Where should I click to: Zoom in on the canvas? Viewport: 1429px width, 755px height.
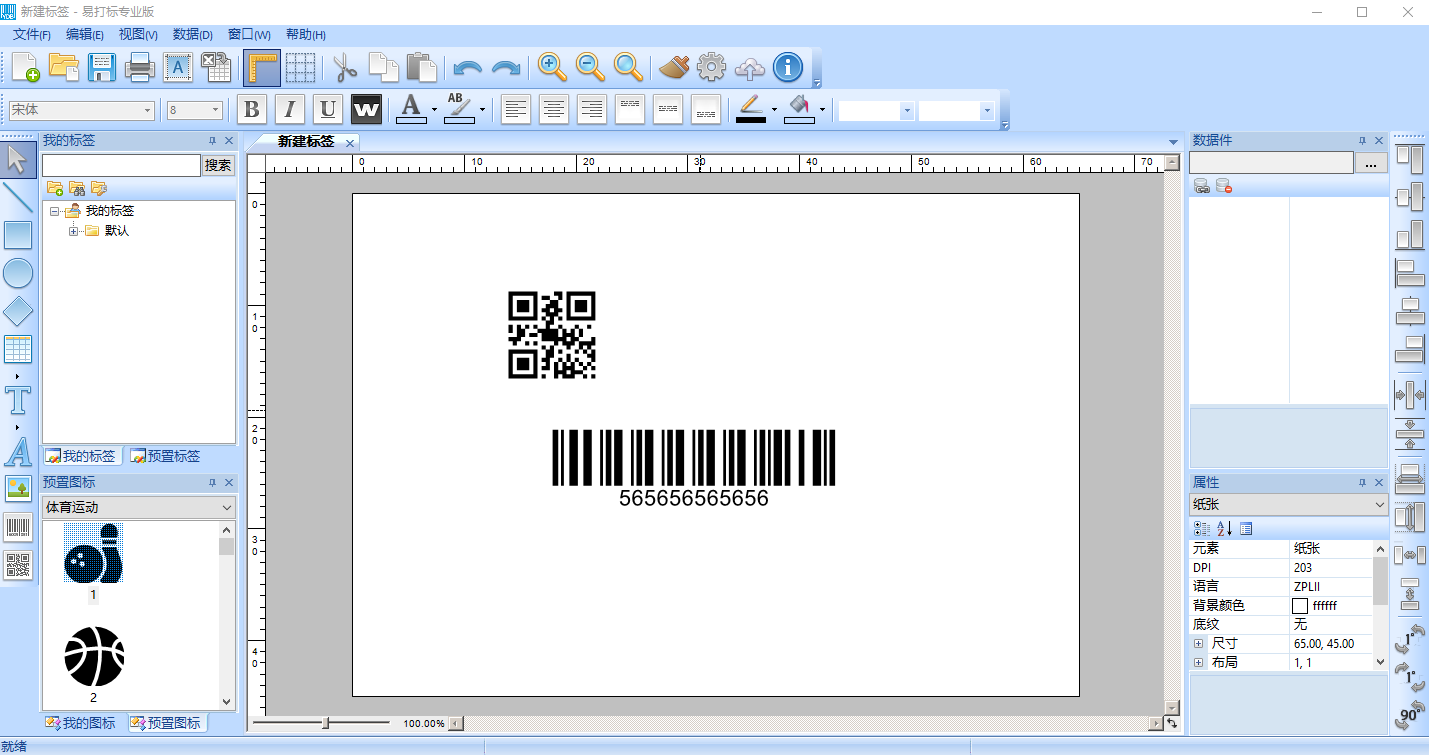(x=552, y=67)
